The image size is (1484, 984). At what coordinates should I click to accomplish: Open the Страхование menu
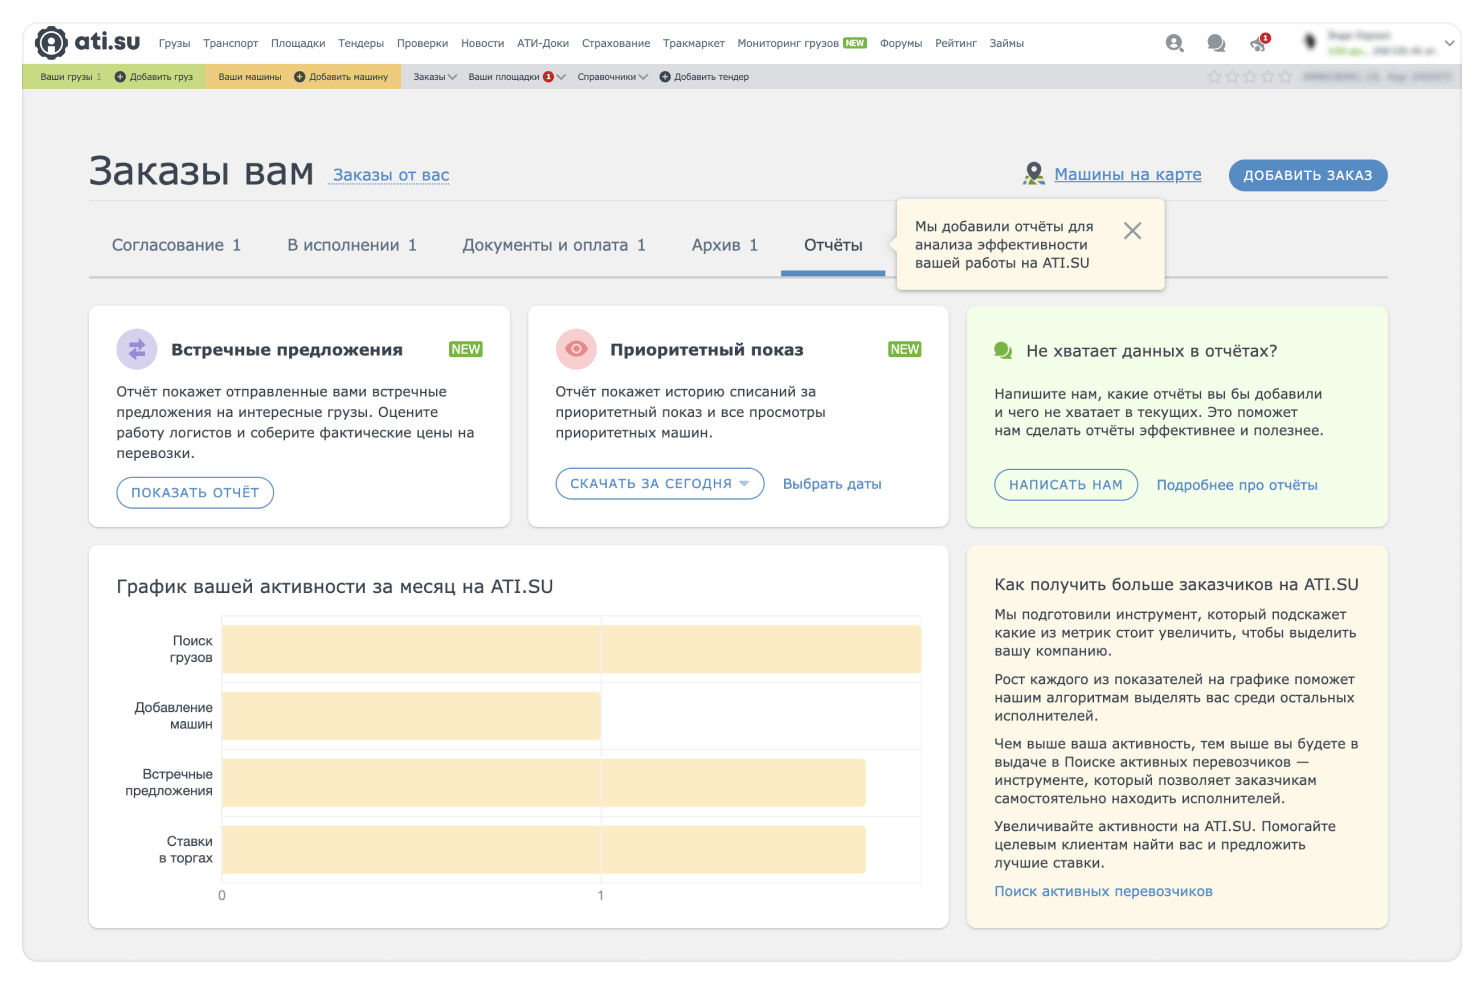(x=616, y=43)
